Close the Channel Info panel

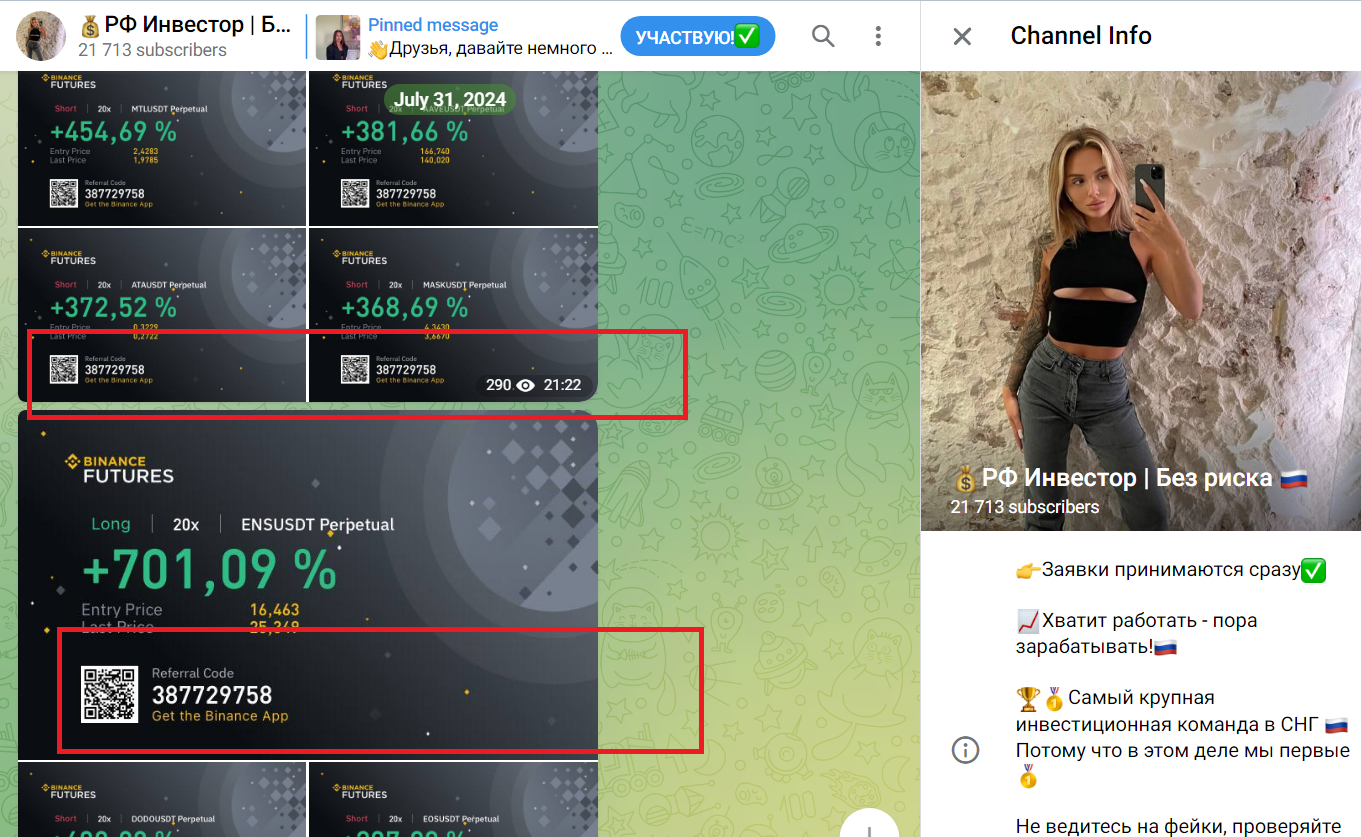coord(962,36)
